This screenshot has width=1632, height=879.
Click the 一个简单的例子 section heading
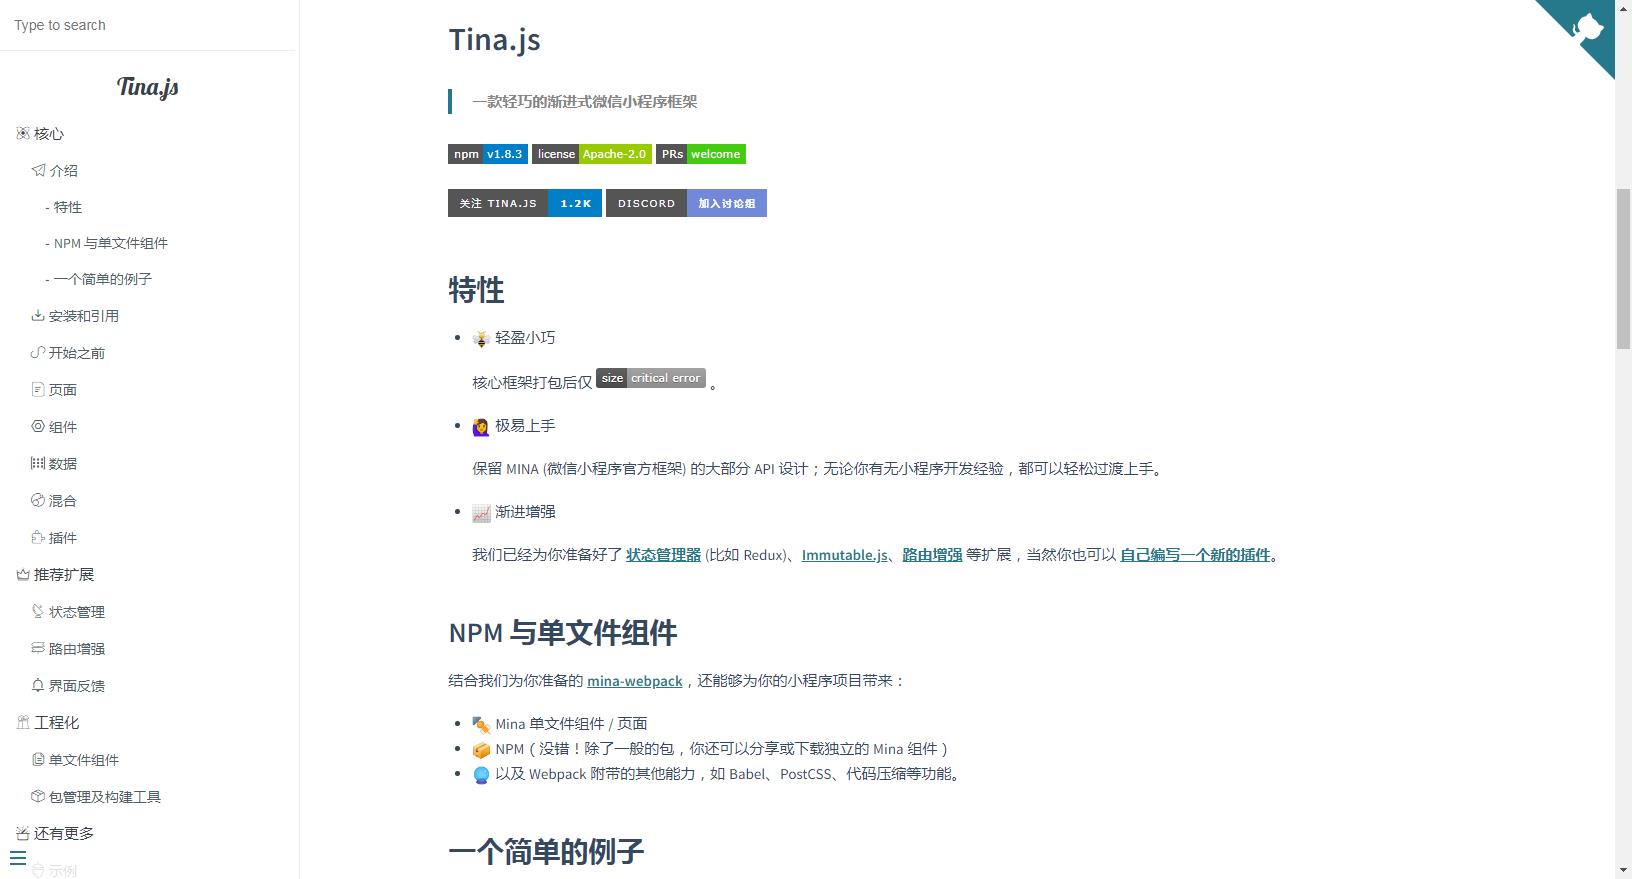coord(546,852)
